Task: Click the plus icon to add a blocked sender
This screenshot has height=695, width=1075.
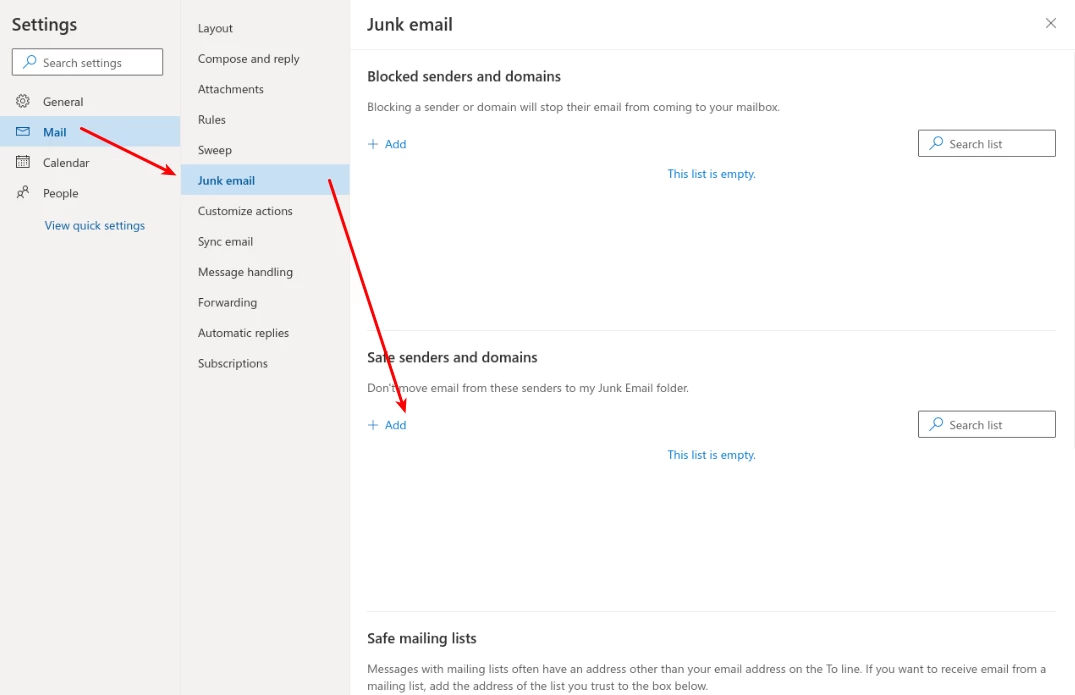Action: pos(373,143)
